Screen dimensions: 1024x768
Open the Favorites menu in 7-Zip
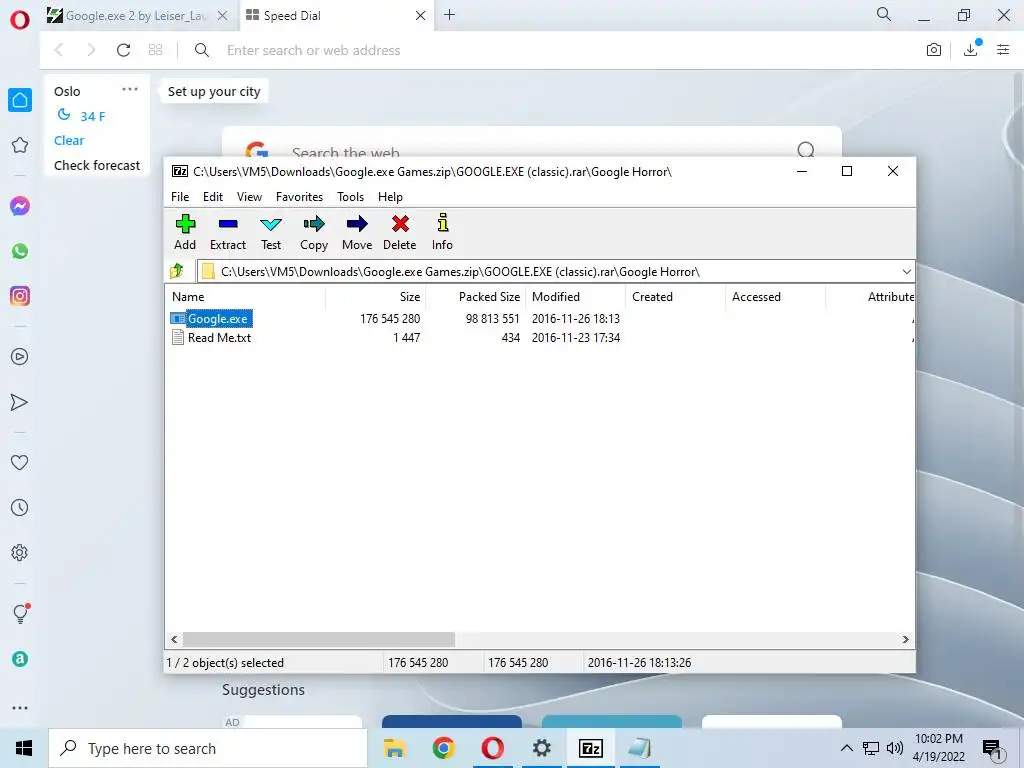pos(299,197)
